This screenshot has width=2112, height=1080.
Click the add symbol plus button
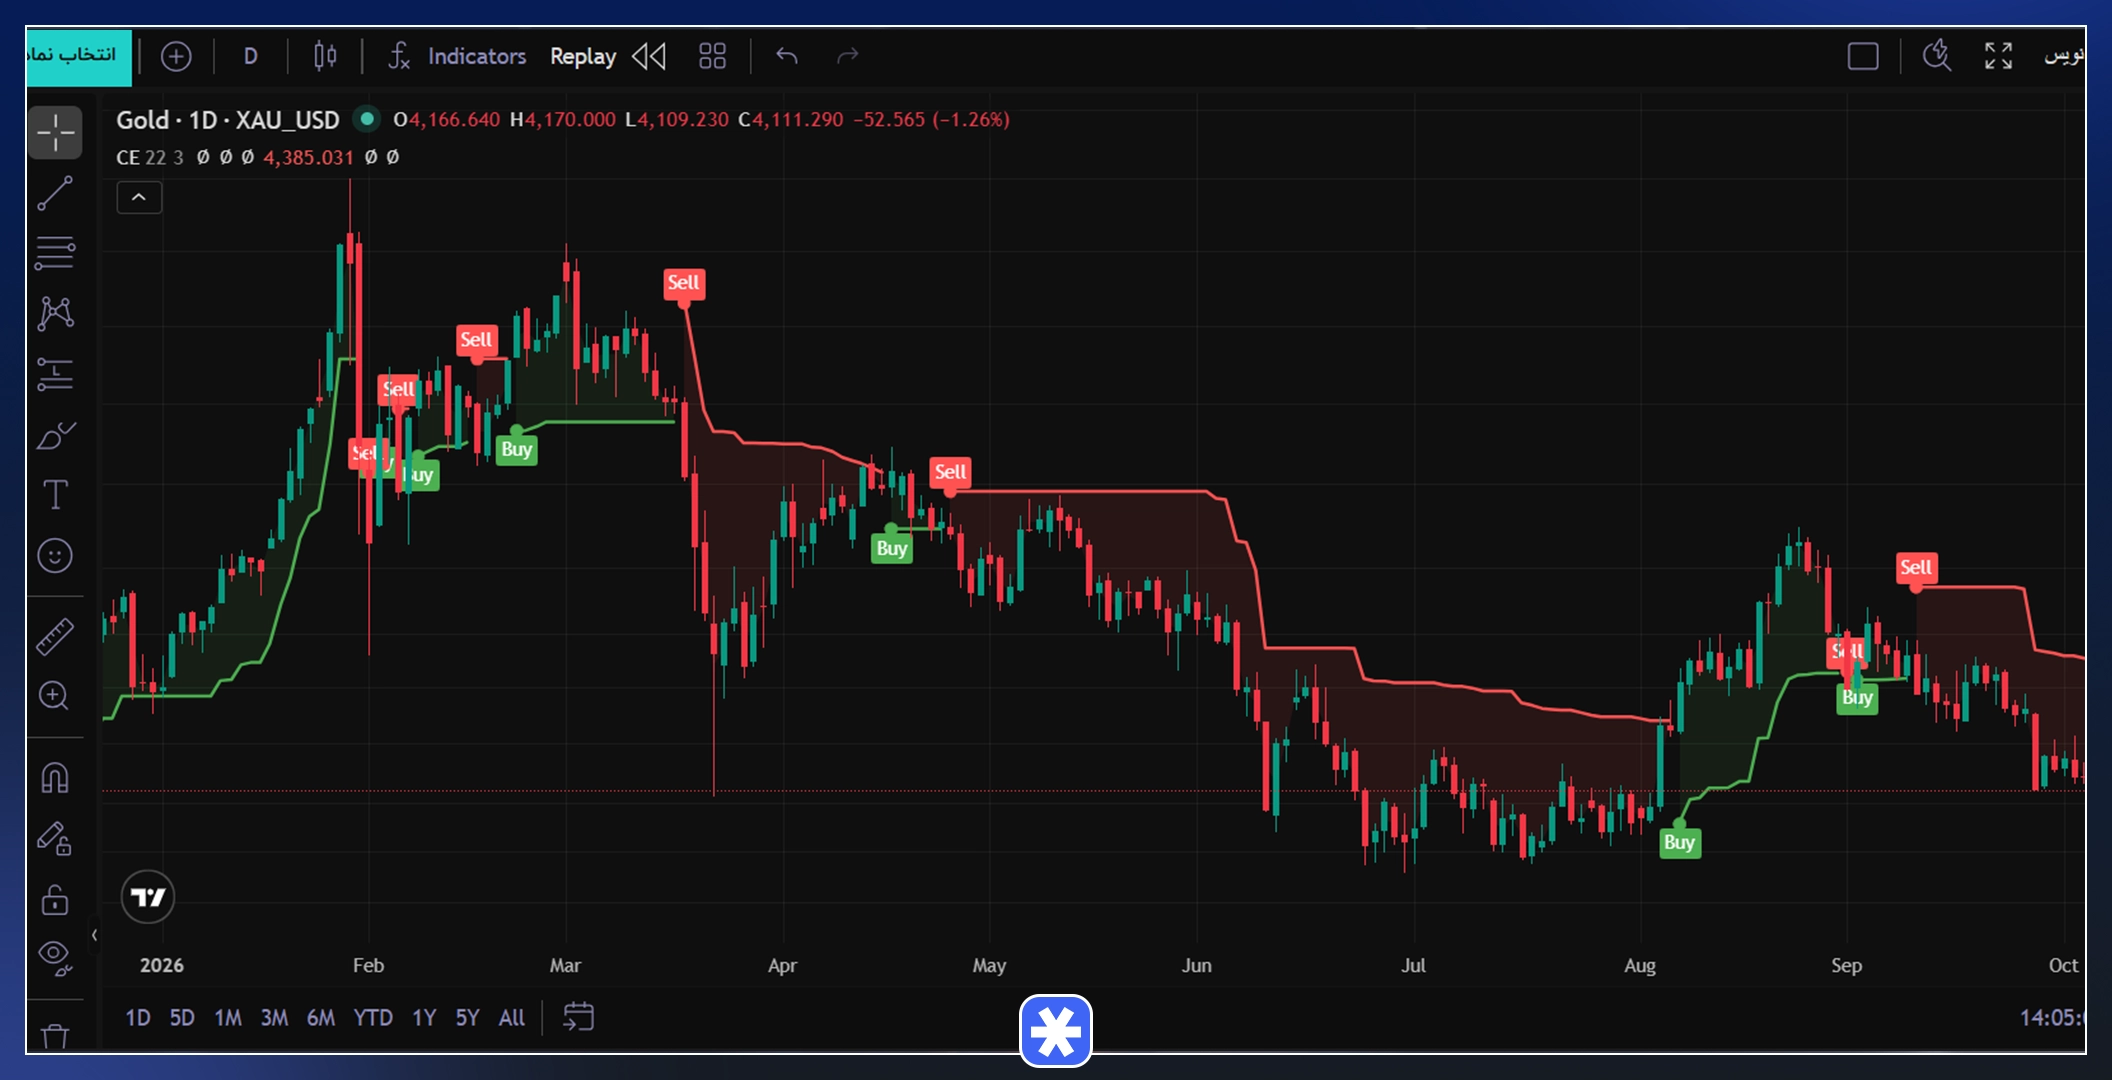[x=176, y=56]
